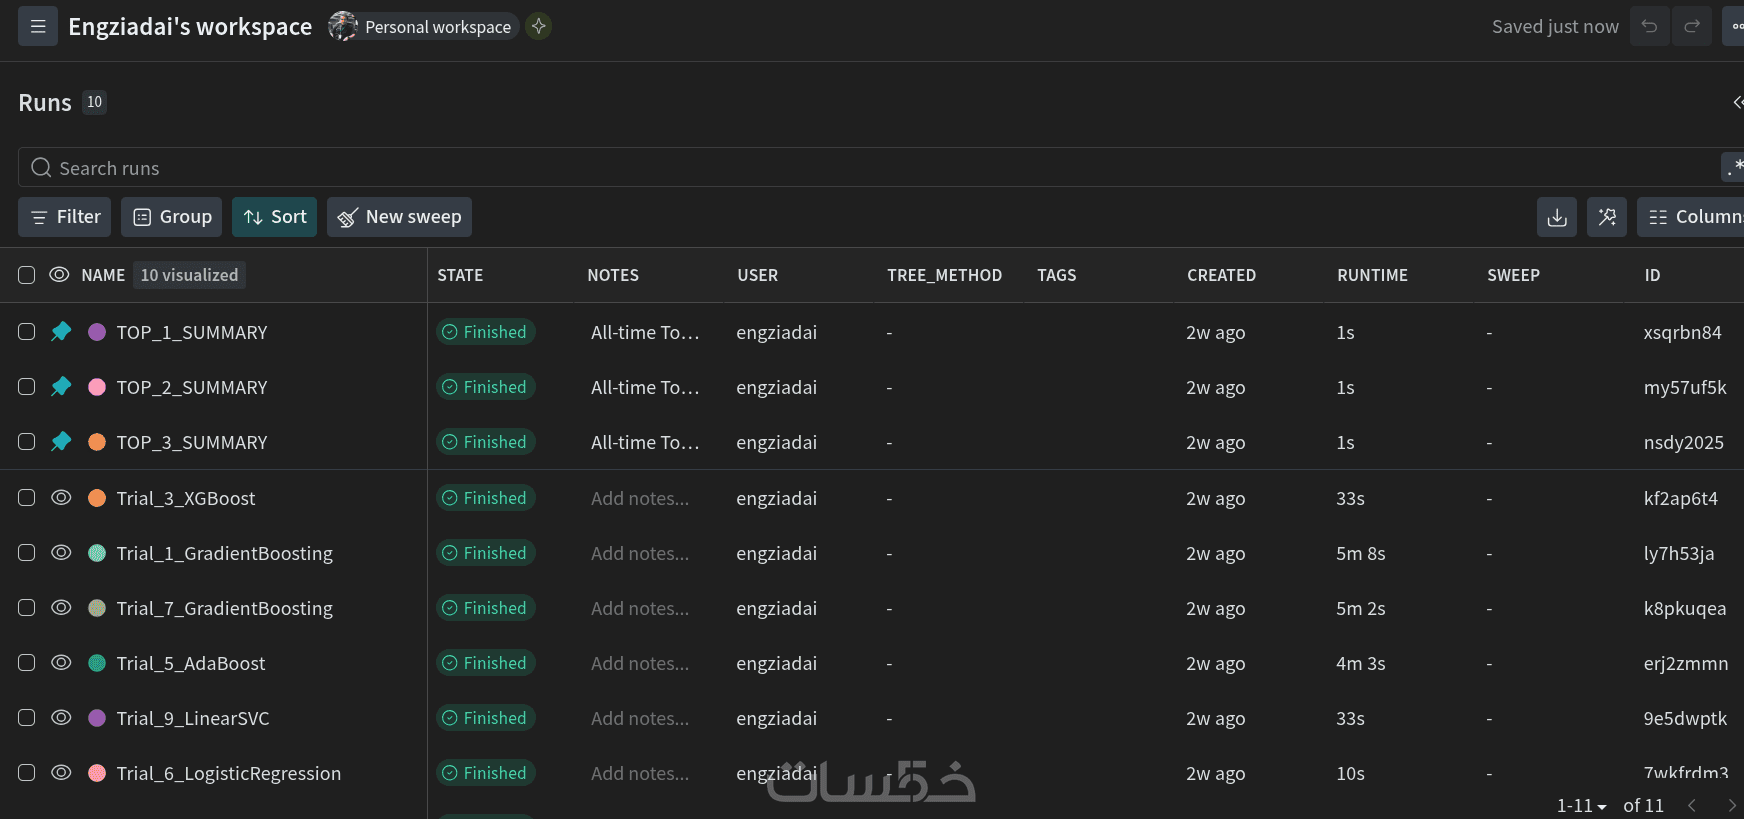Viewport: 1744px width, 819px height.
Task: Click the New sweep button
Action: coord(399,217)
